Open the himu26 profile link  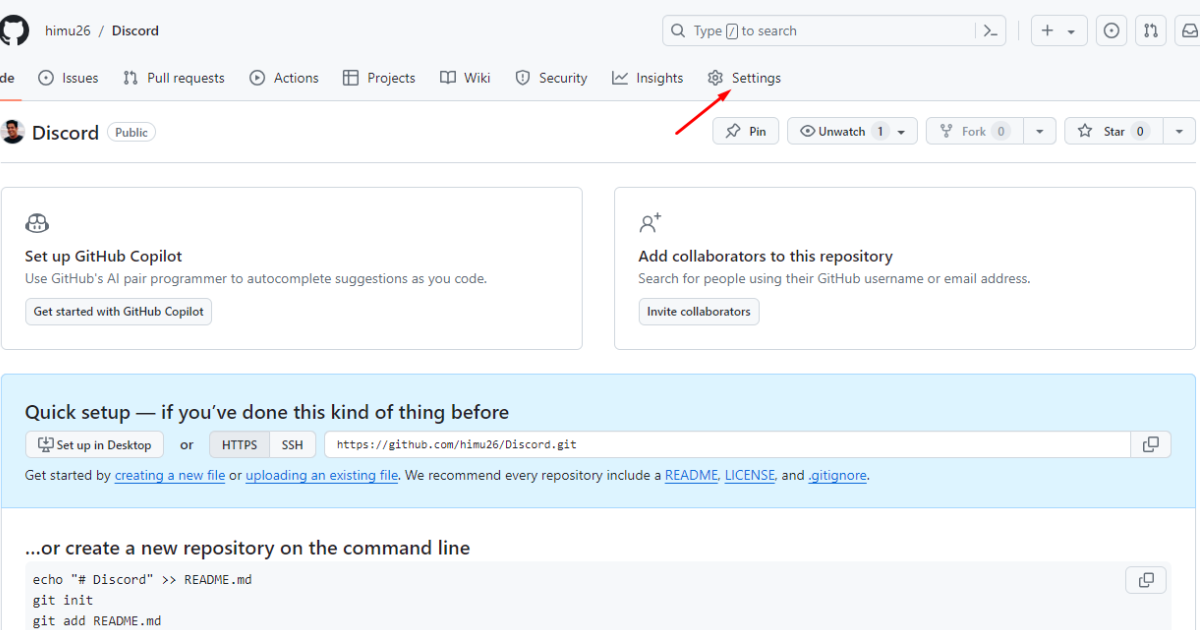coord(68,31)
